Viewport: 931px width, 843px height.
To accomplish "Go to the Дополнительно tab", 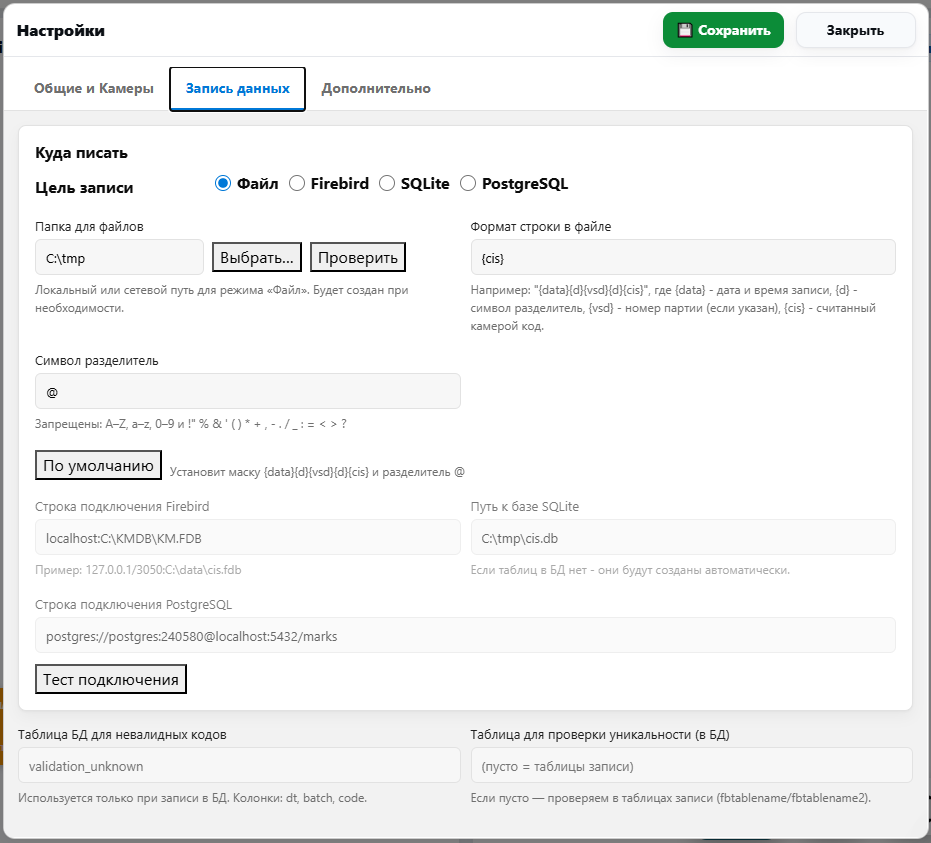I will [x=376, y=88].
